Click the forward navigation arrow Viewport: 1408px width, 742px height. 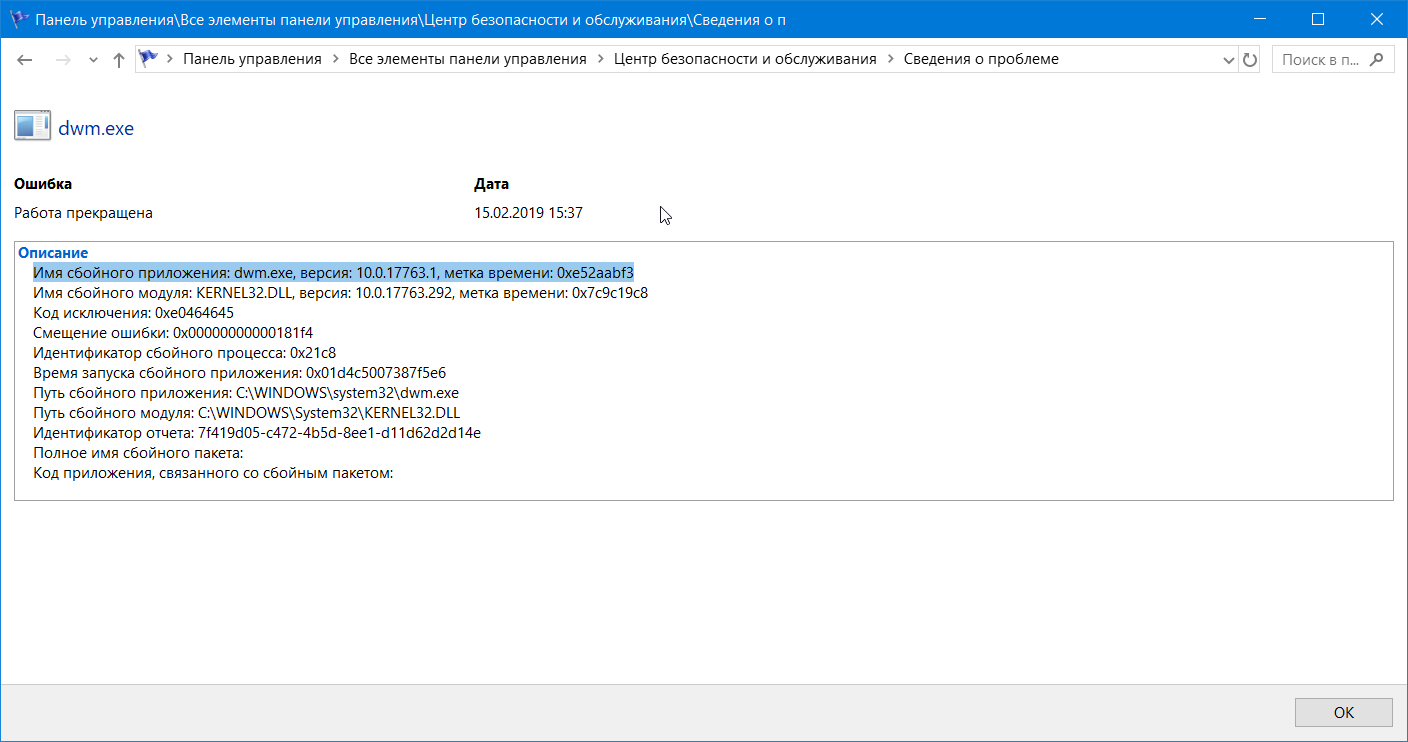(63, 60)
